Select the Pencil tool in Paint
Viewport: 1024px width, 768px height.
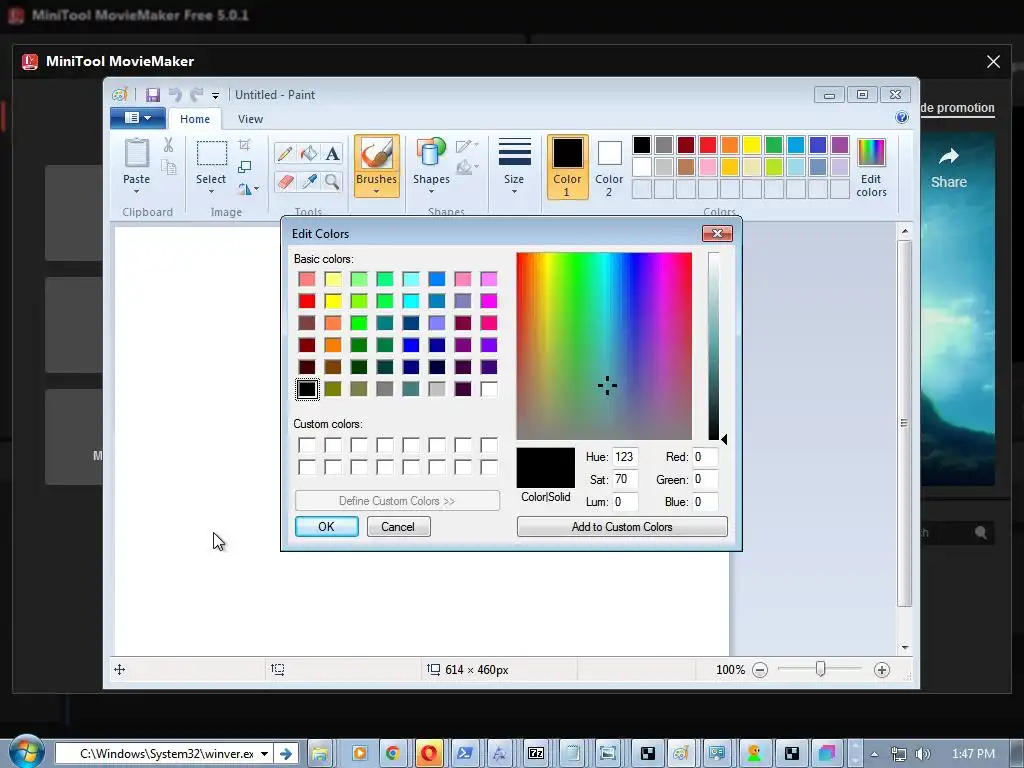pos(285,153)
